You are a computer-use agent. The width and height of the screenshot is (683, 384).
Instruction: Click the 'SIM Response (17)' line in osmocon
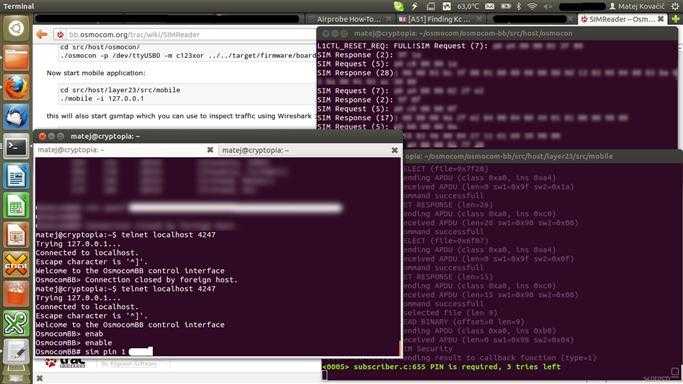[473, 118]
